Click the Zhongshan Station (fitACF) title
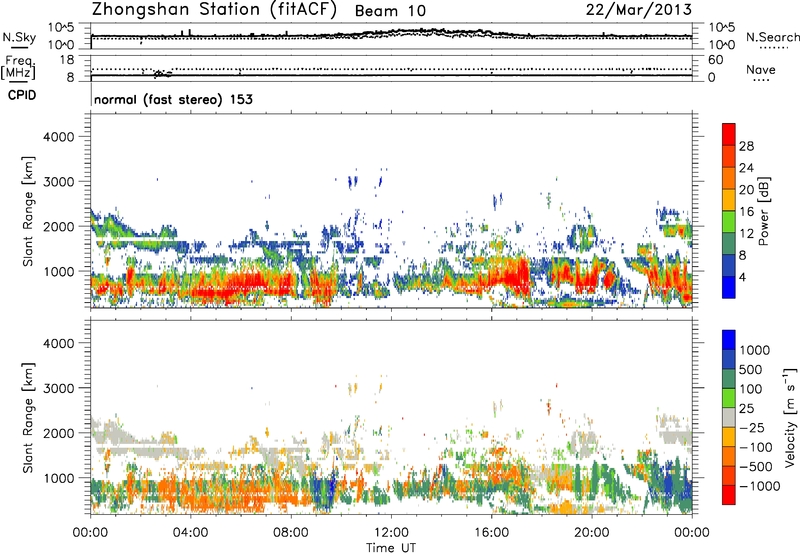 pyautogui.click(x=214, y=10)
